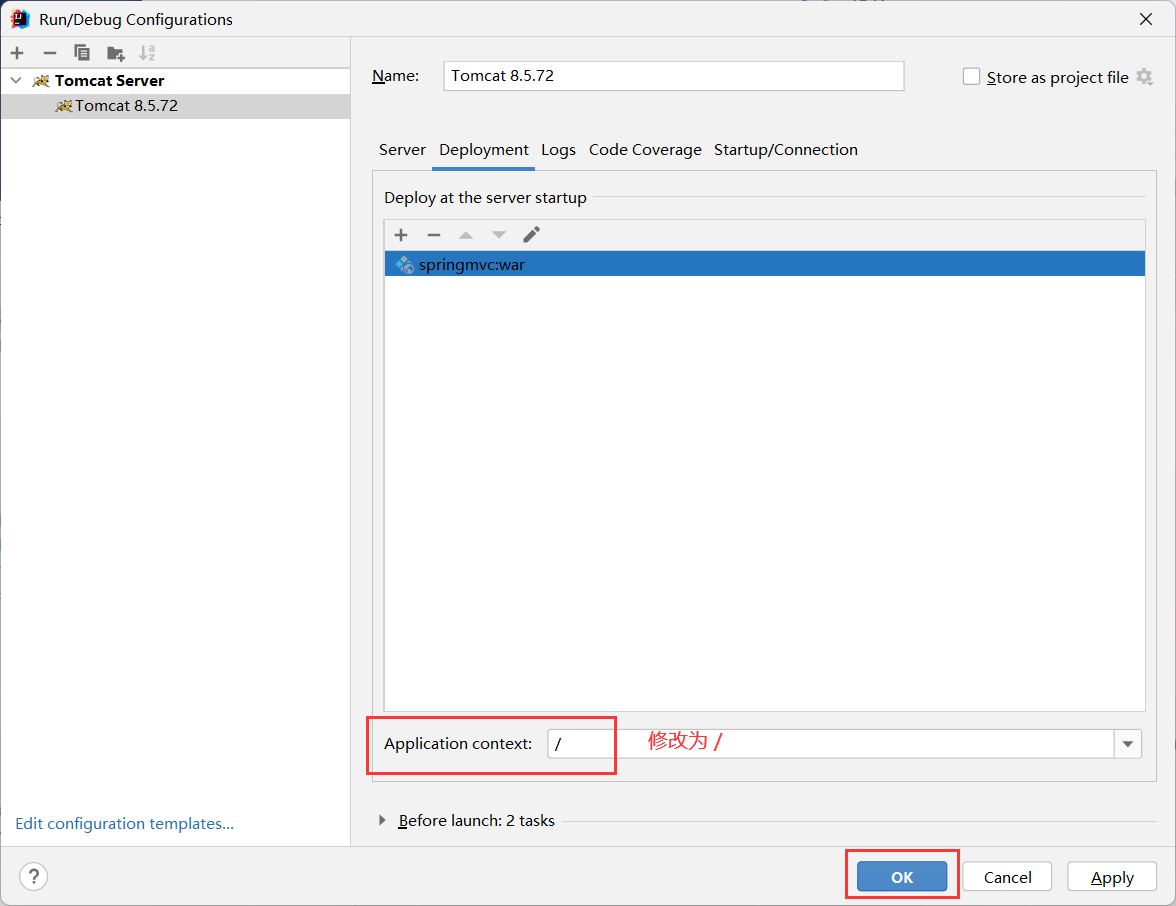Expand the Before launch: 2 tasks section
Image resolution: width=1176 pixels, height=906 pixels.
382,820
